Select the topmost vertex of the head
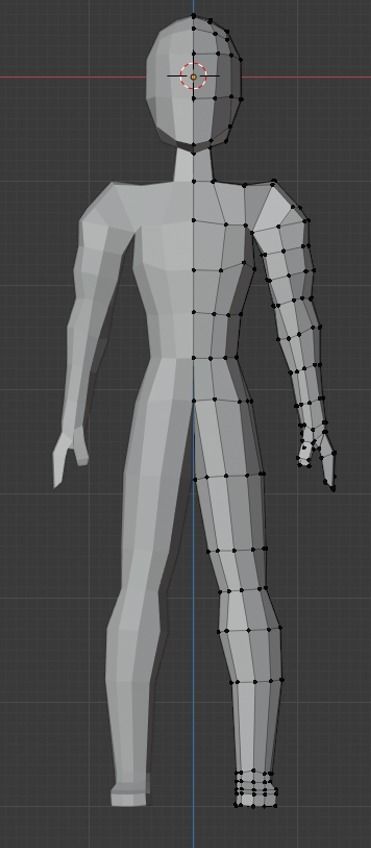Viewport: 371px width, 848px height. pos(194,16)
